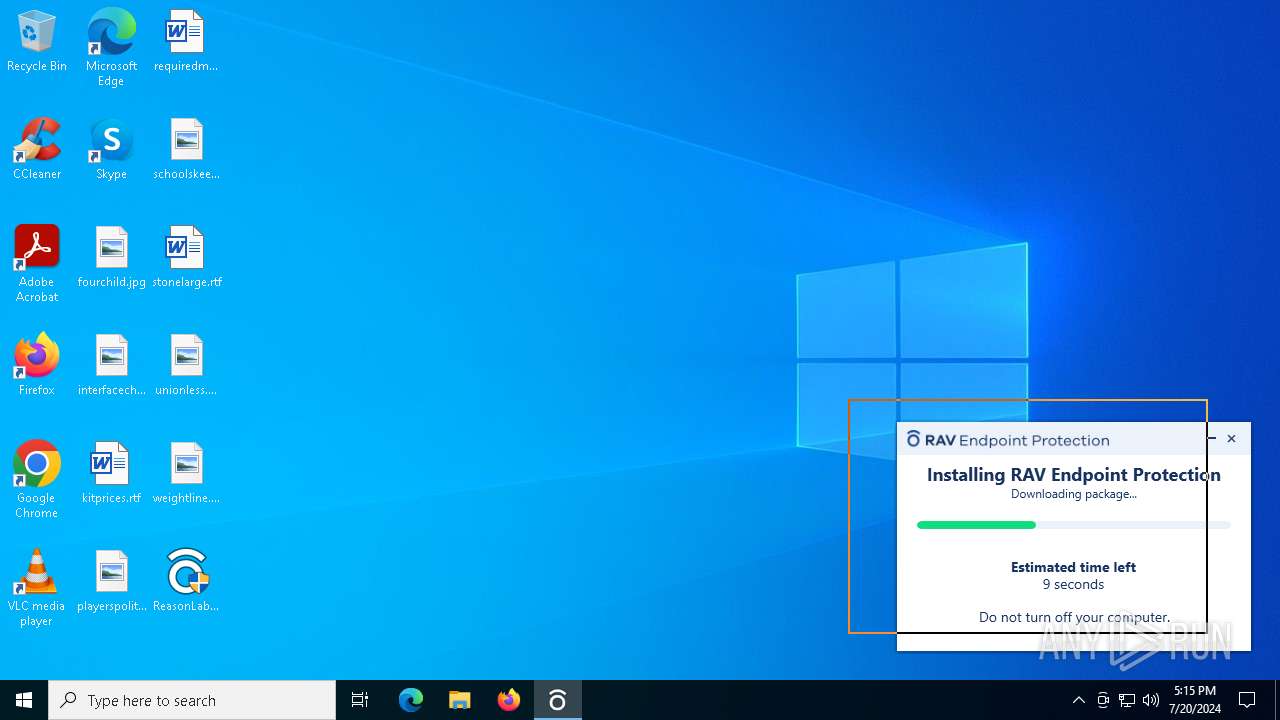Open the Windows Start menu

[x=24, y=700]
